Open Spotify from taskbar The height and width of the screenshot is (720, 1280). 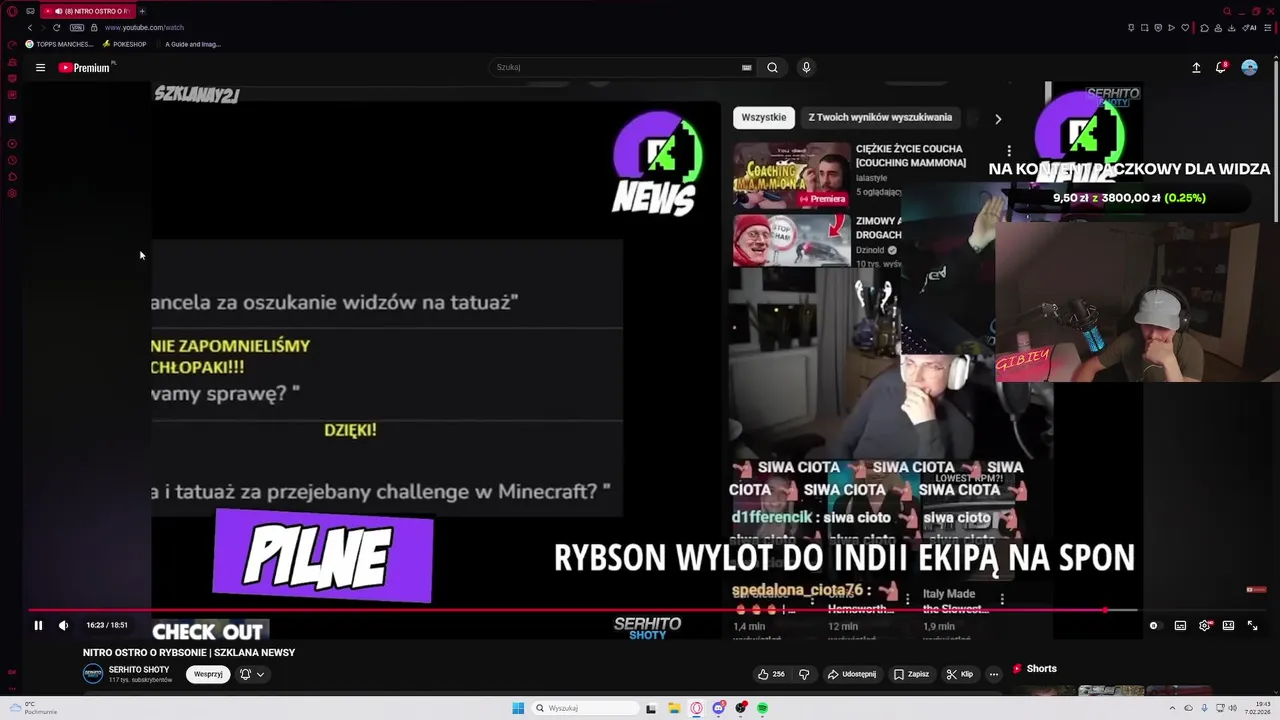[762, 708]
